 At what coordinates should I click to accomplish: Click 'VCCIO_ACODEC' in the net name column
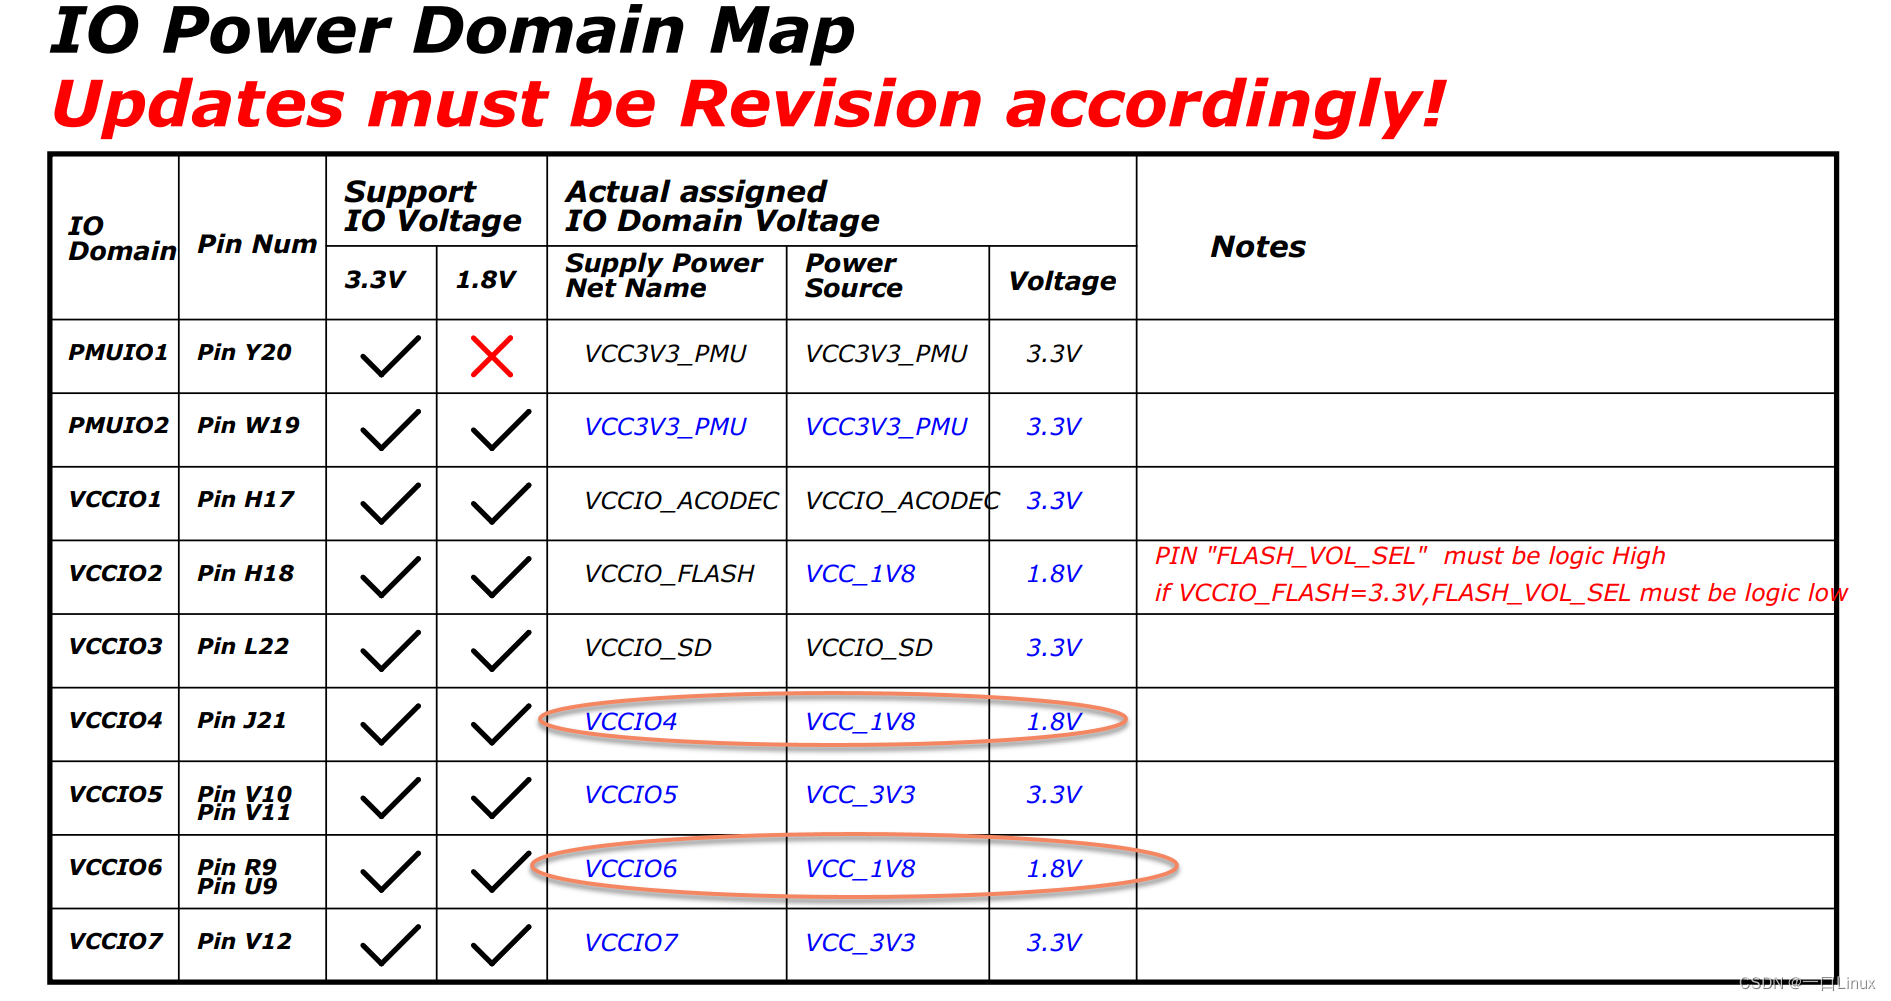(681, 501)
